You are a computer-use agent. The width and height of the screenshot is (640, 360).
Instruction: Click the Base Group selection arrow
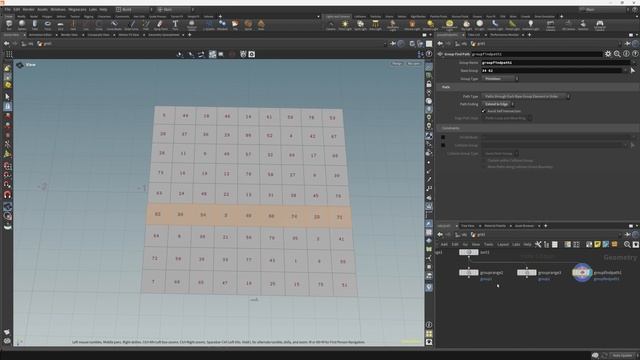(633, 71)
